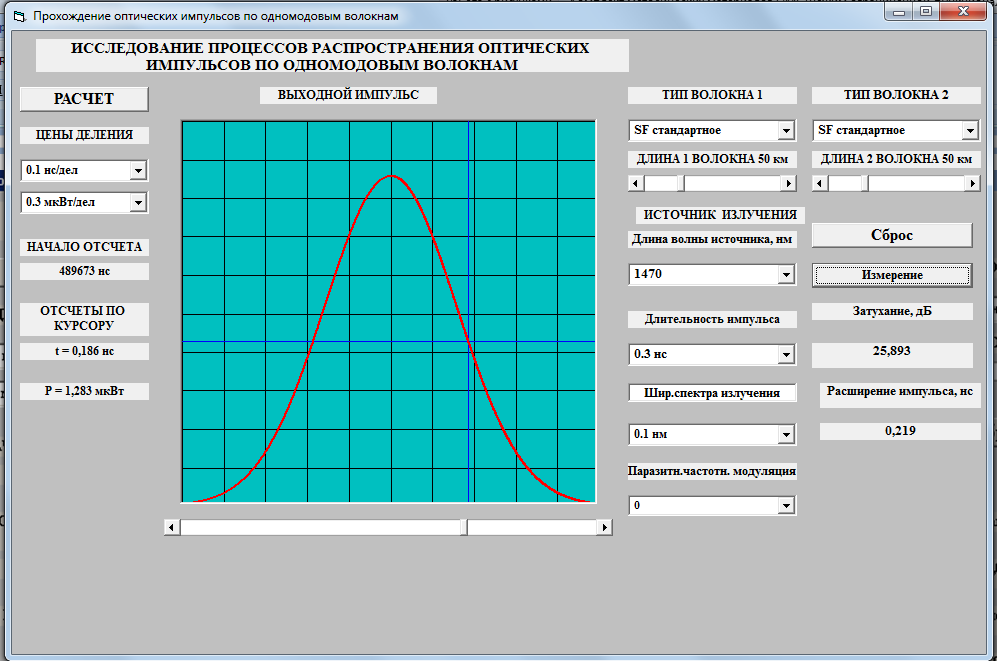Click right arrow of fiber 1 length slider

788,184
